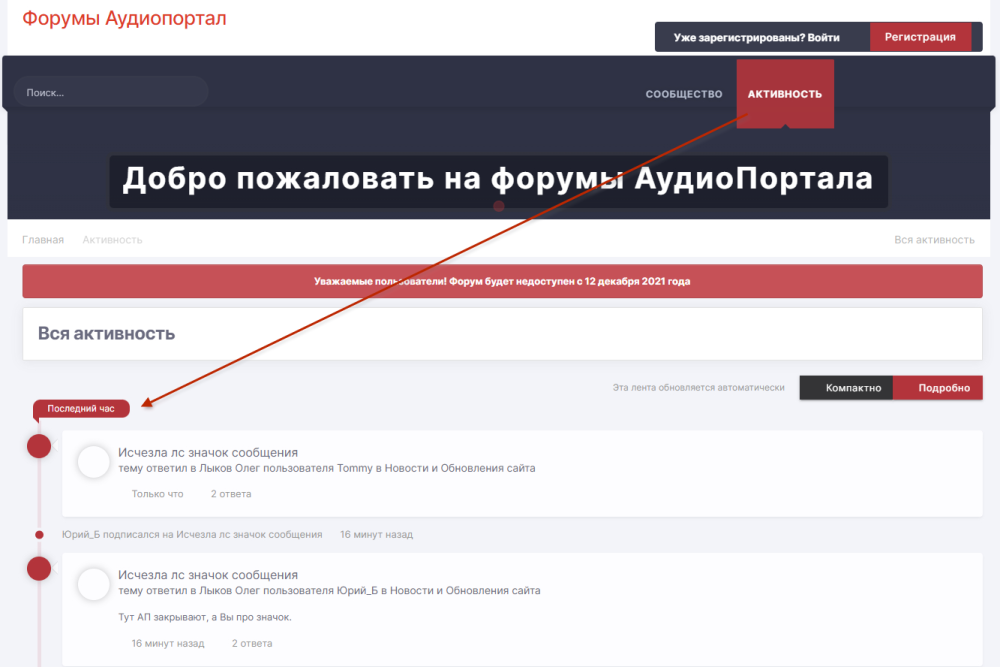1000x667 pixels.
Task: Go to Главная in breadcrumbs
Action: [x=43, y=240]
